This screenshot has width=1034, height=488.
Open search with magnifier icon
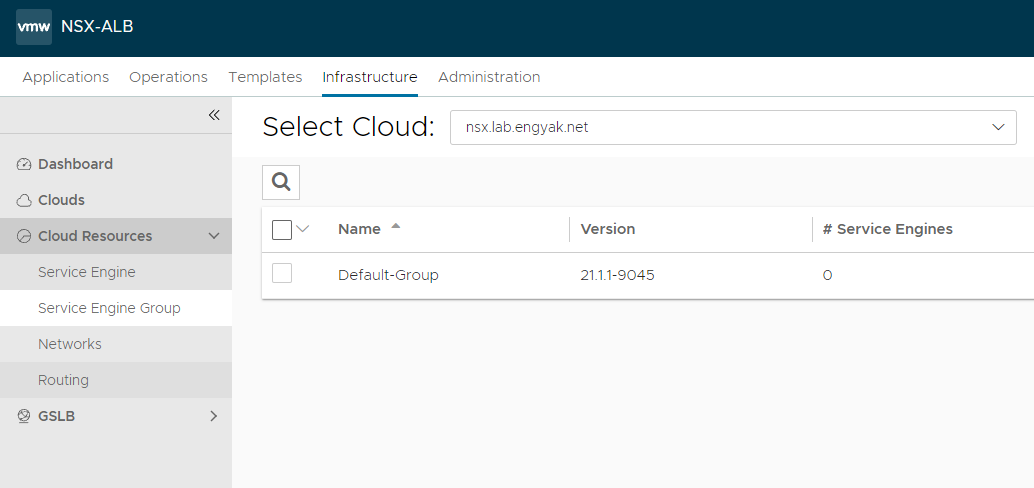click(281, 182)
